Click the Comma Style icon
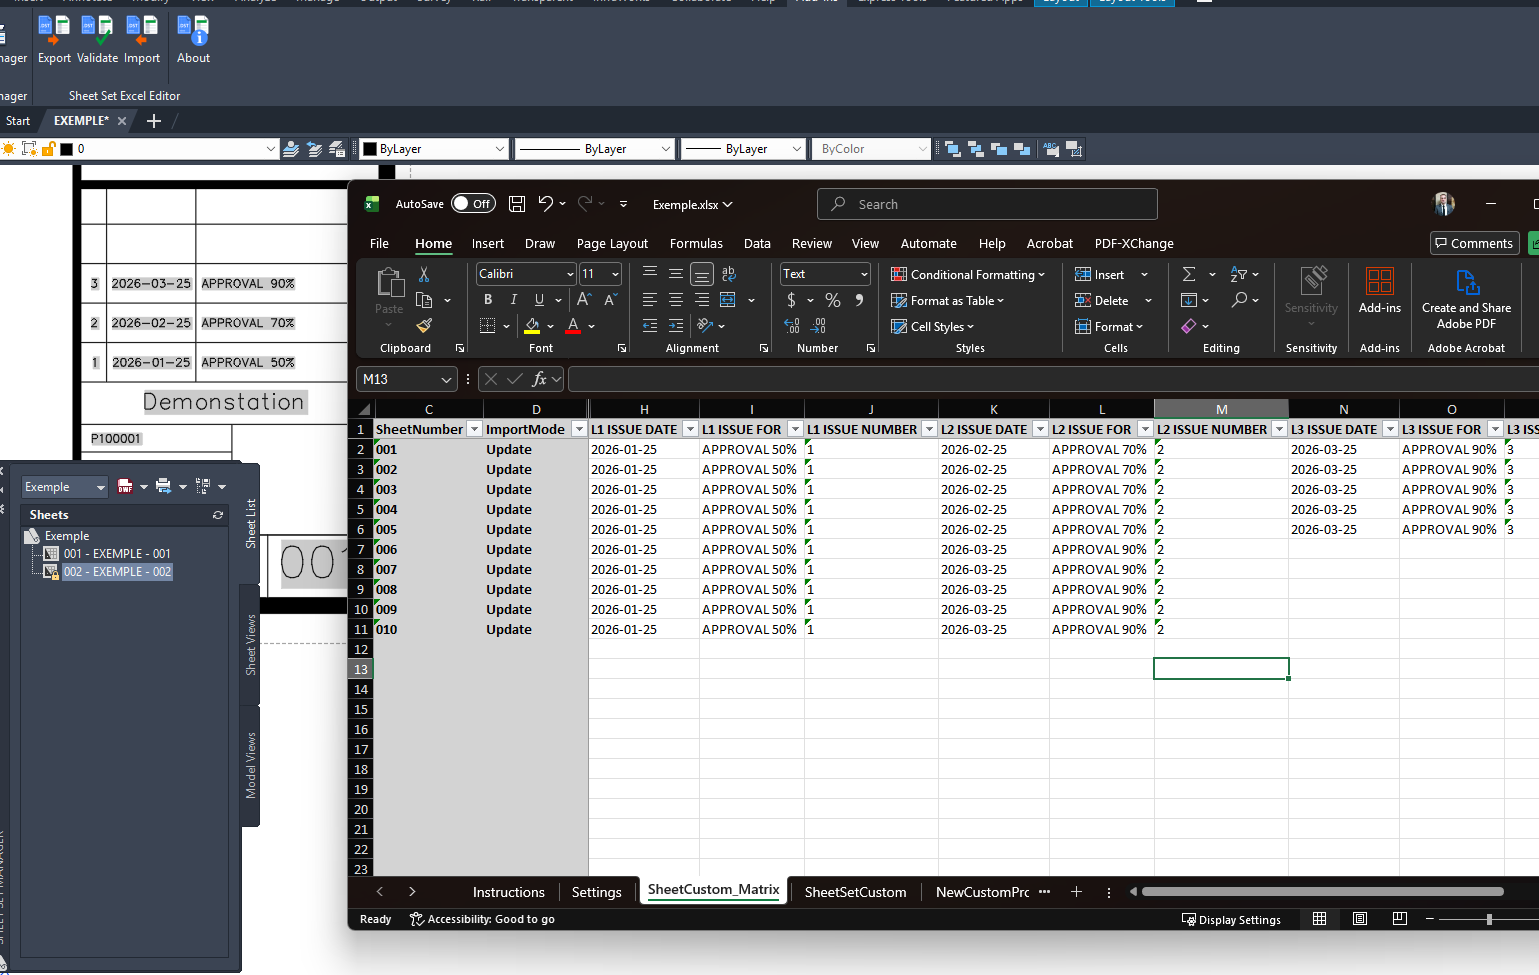 (859, 300)
